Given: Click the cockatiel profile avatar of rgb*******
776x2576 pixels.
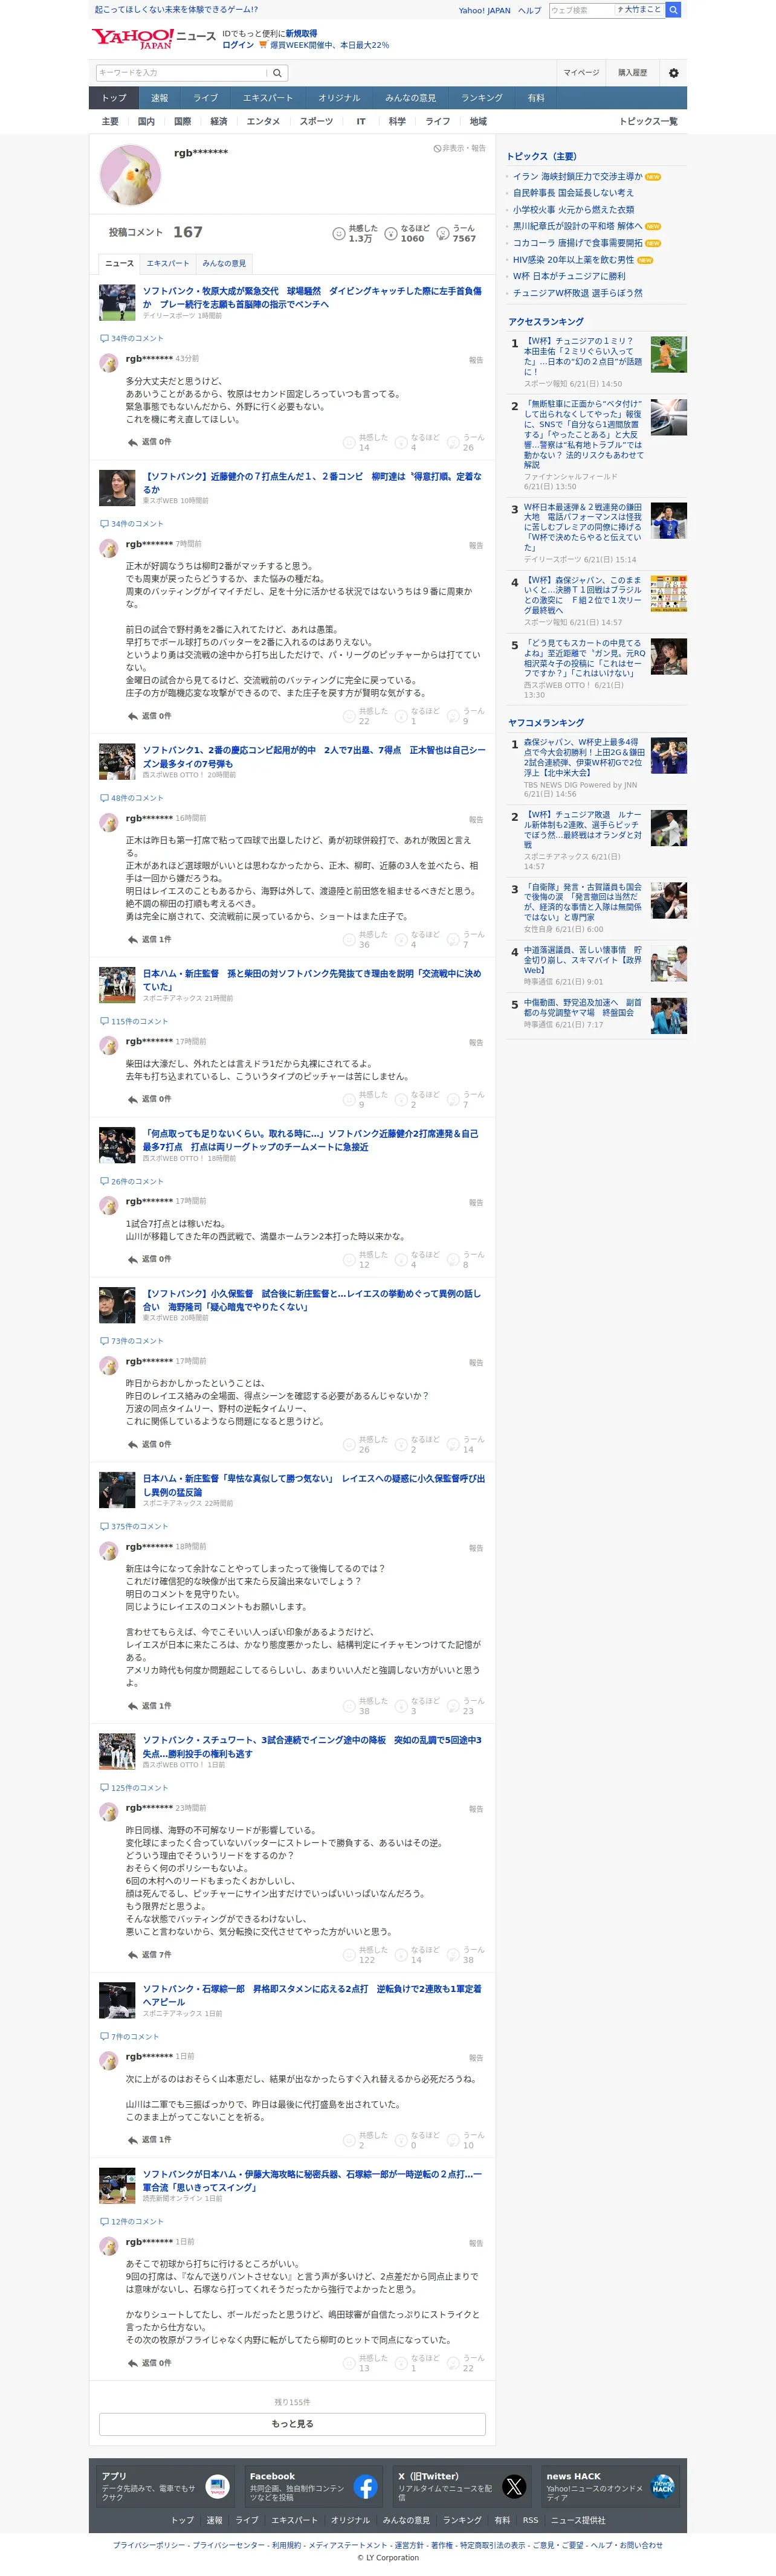Looking at the screenshot, I should click(x=130, y=174).
